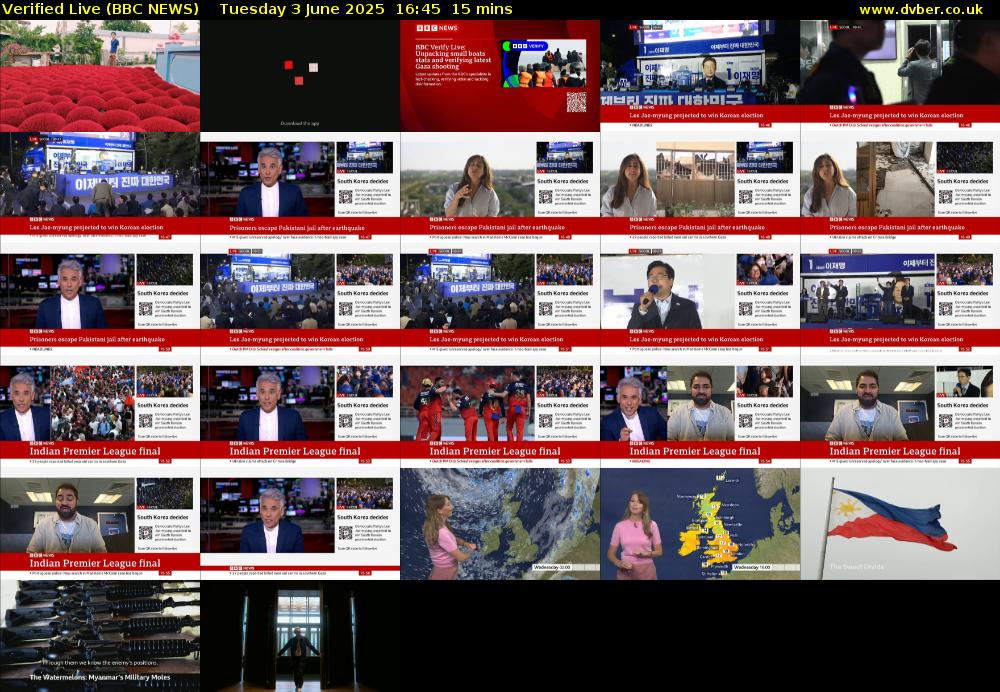Select silhouetted man in doorway thumbnail
Screen dimensions: 1000x692
coord(300,636)
